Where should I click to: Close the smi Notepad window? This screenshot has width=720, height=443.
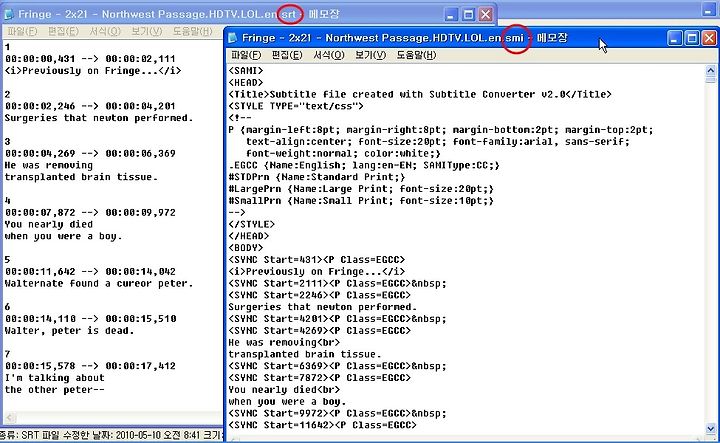coord(709,38)
